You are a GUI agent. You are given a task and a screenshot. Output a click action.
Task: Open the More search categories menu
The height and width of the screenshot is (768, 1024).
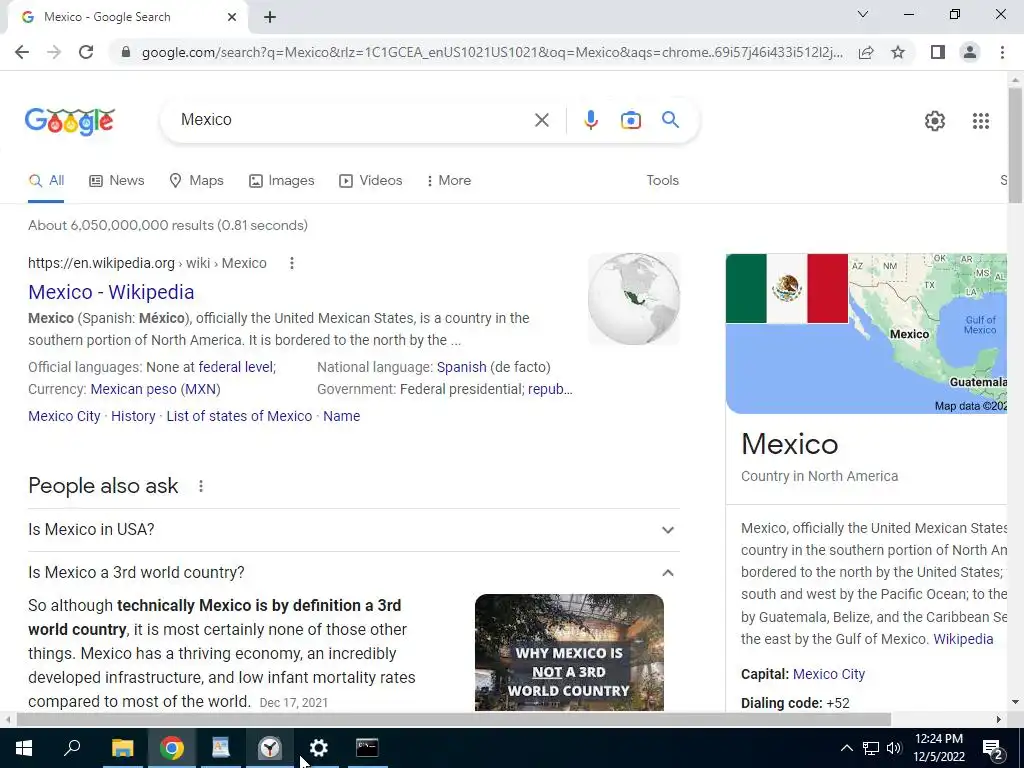449,181
